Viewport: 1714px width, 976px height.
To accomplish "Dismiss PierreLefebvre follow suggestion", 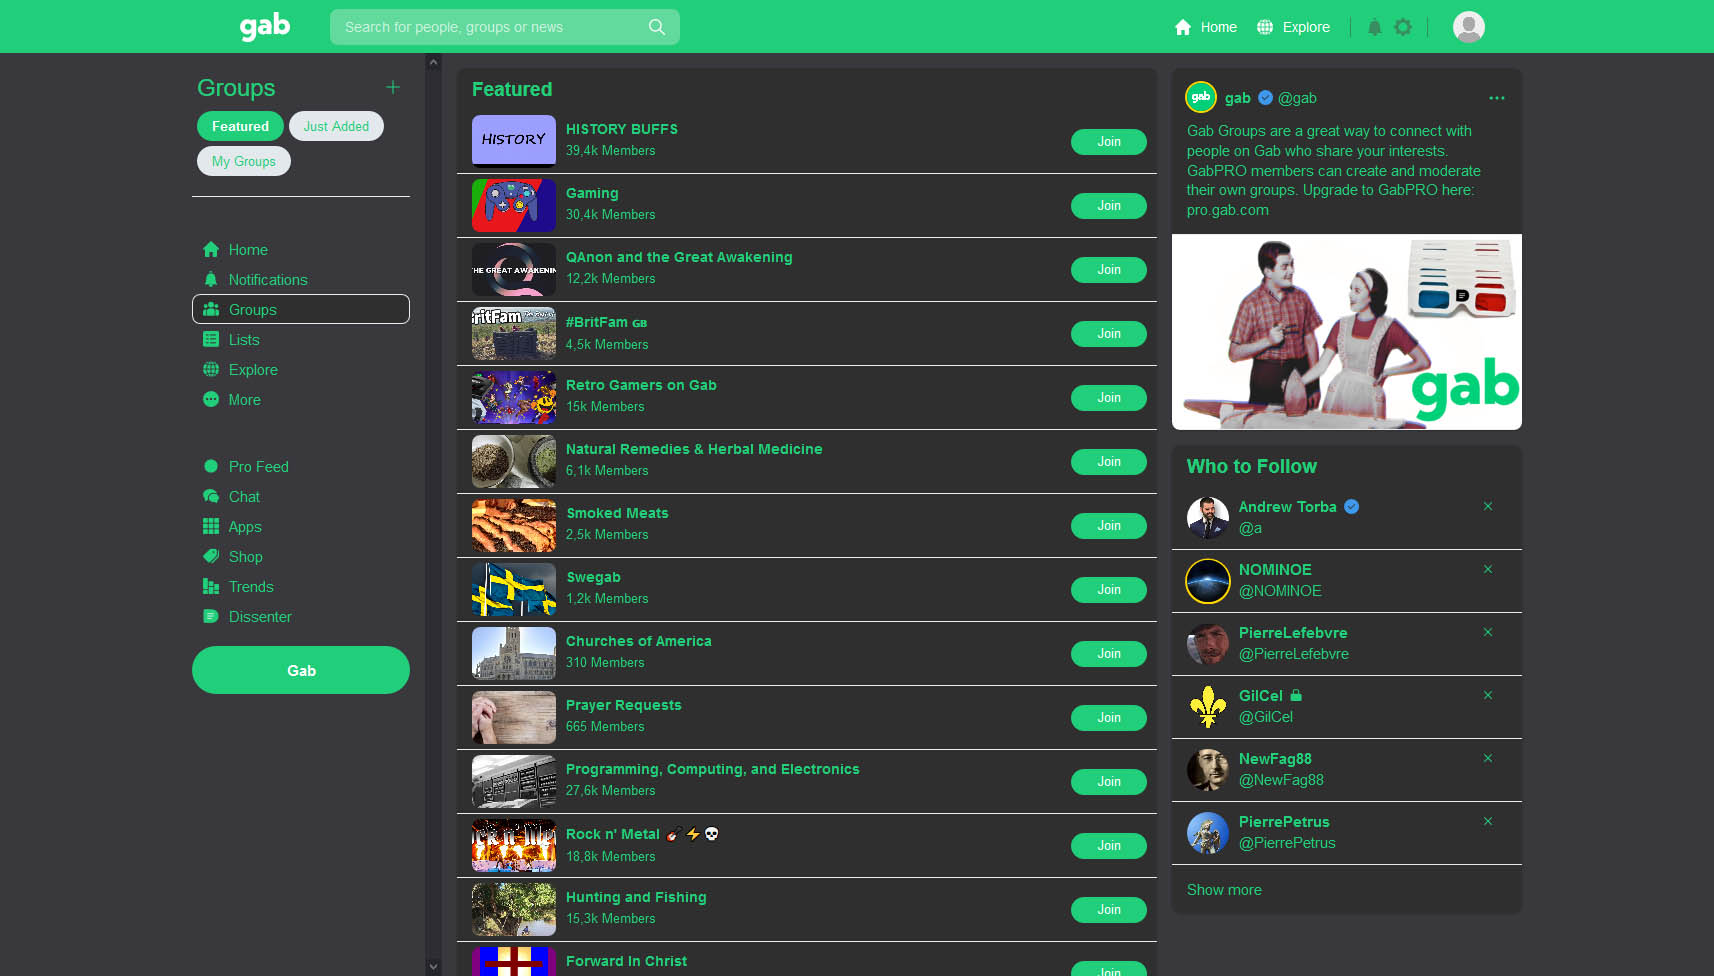I will [x=1488, y=632].
